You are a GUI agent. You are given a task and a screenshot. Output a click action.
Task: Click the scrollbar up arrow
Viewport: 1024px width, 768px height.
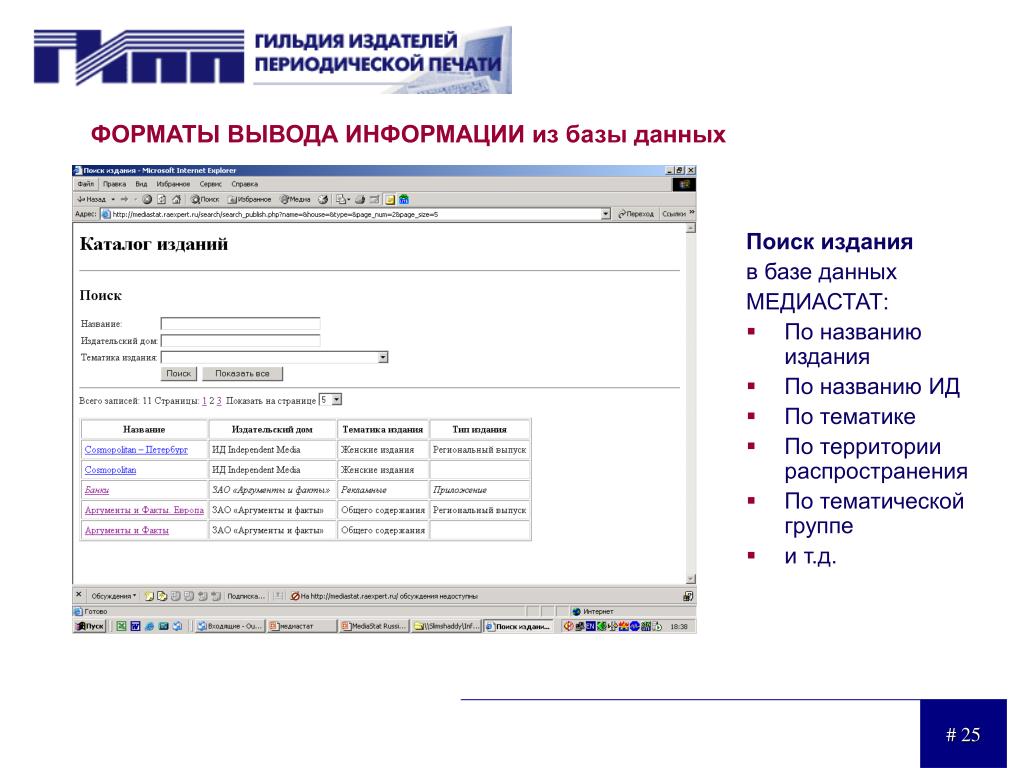pos(691,228)
